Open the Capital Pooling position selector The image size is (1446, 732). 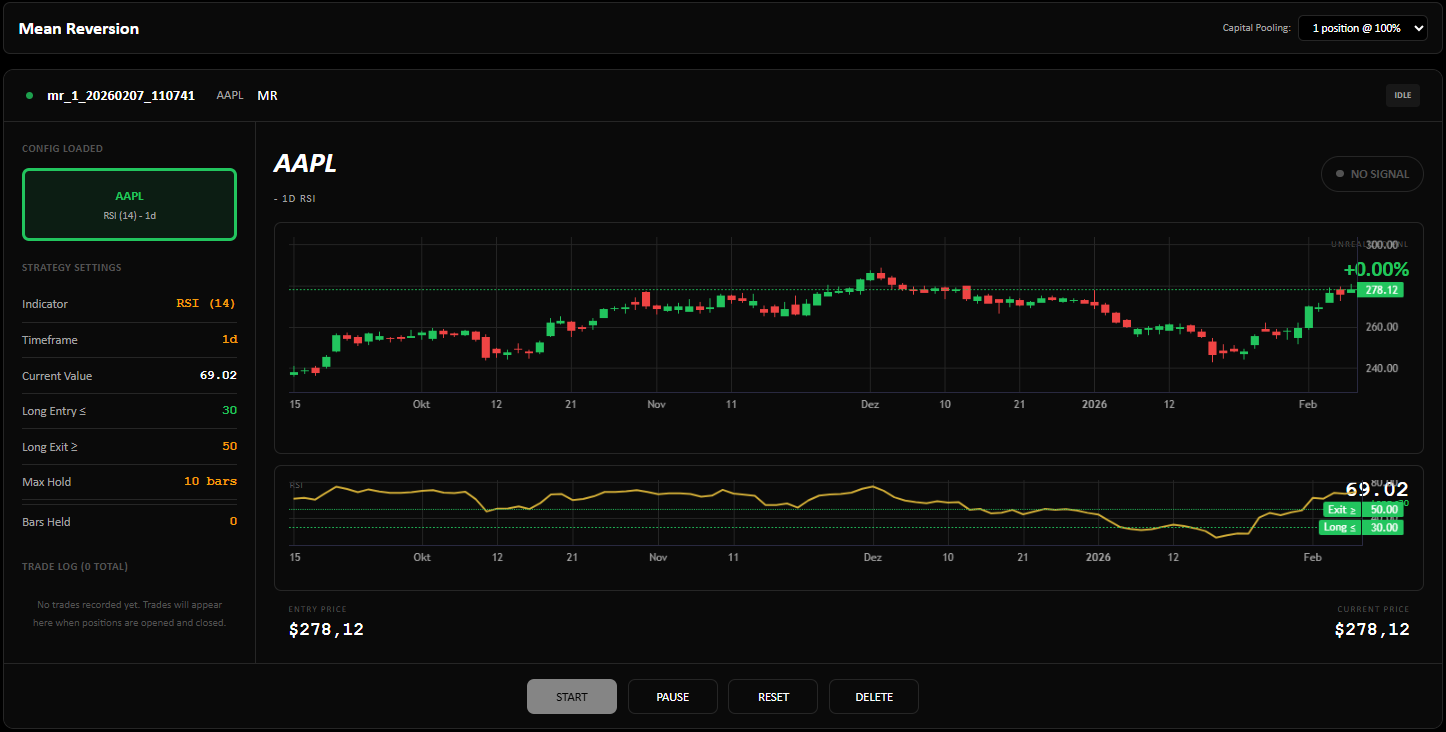click(x=1364, y=28)
